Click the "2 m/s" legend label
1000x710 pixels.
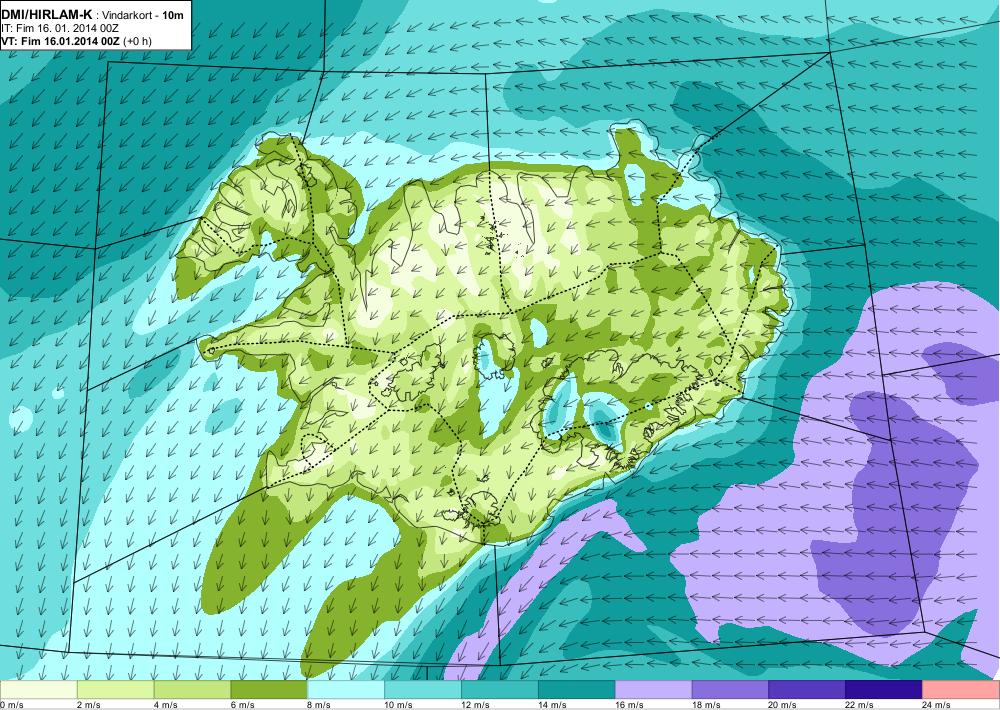(91, 705)
